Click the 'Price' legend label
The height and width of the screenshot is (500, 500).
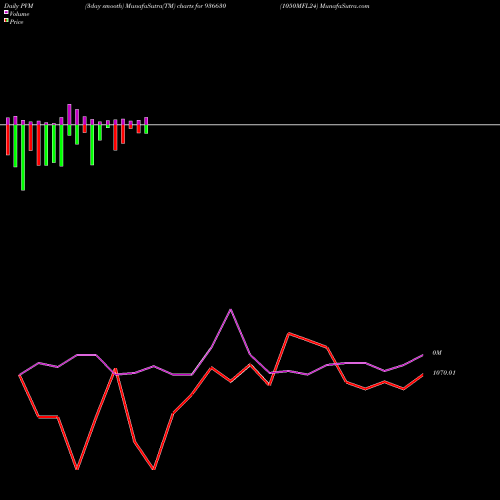(17, 22)
